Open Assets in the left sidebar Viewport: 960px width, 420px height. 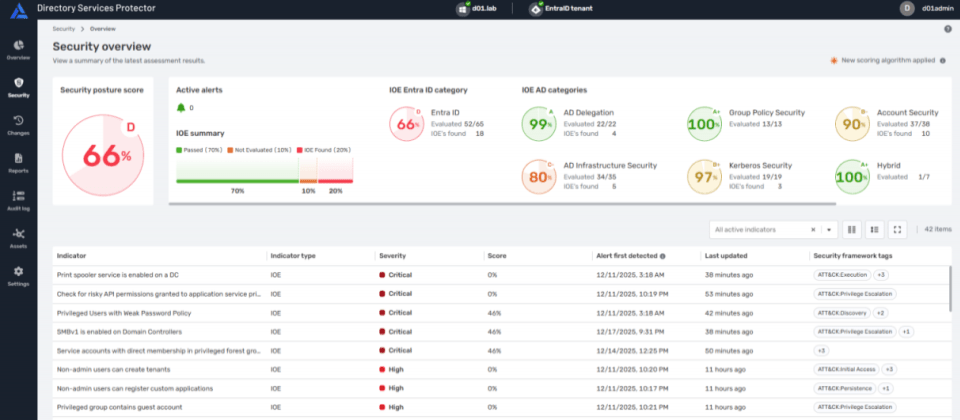[x=18, y=237]
